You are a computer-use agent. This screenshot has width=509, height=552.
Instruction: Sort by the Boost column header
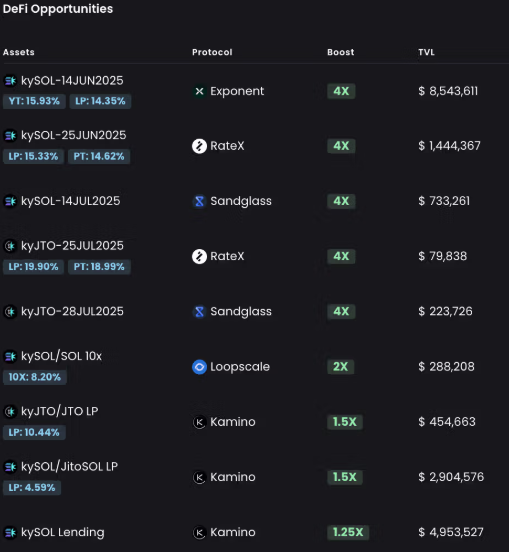pyautogui.click(x=340, y=52)
